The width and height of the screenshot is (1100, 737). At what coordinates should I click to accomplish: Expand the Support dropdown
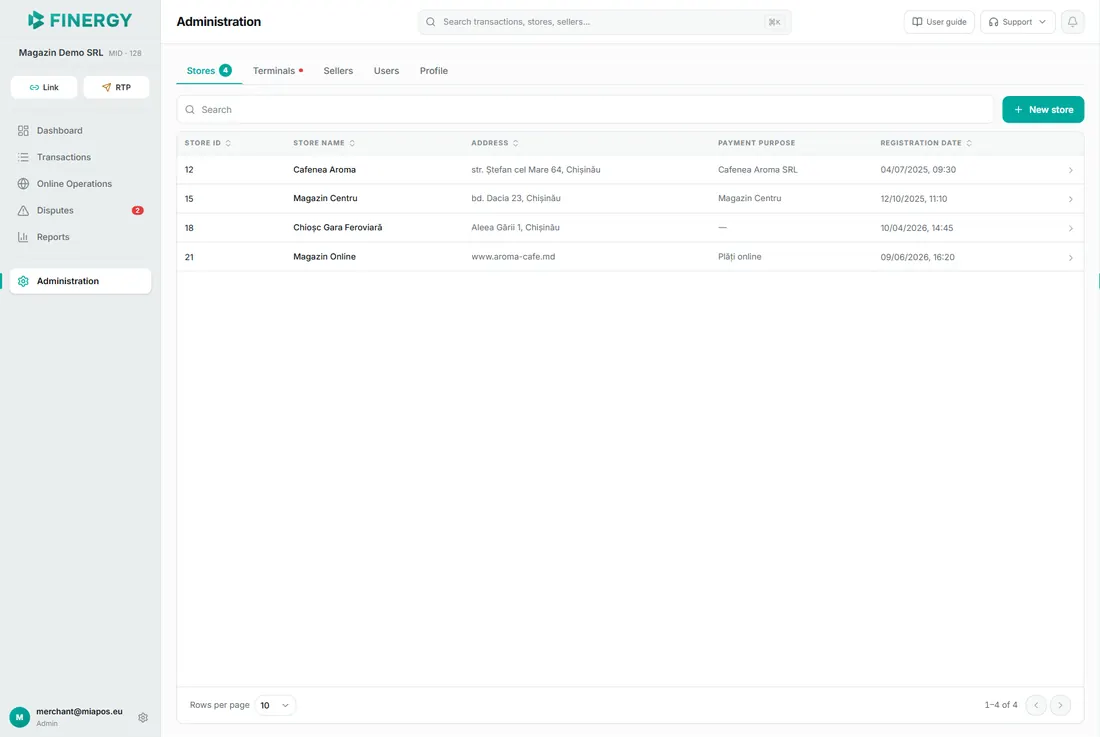click(1017, 22)
